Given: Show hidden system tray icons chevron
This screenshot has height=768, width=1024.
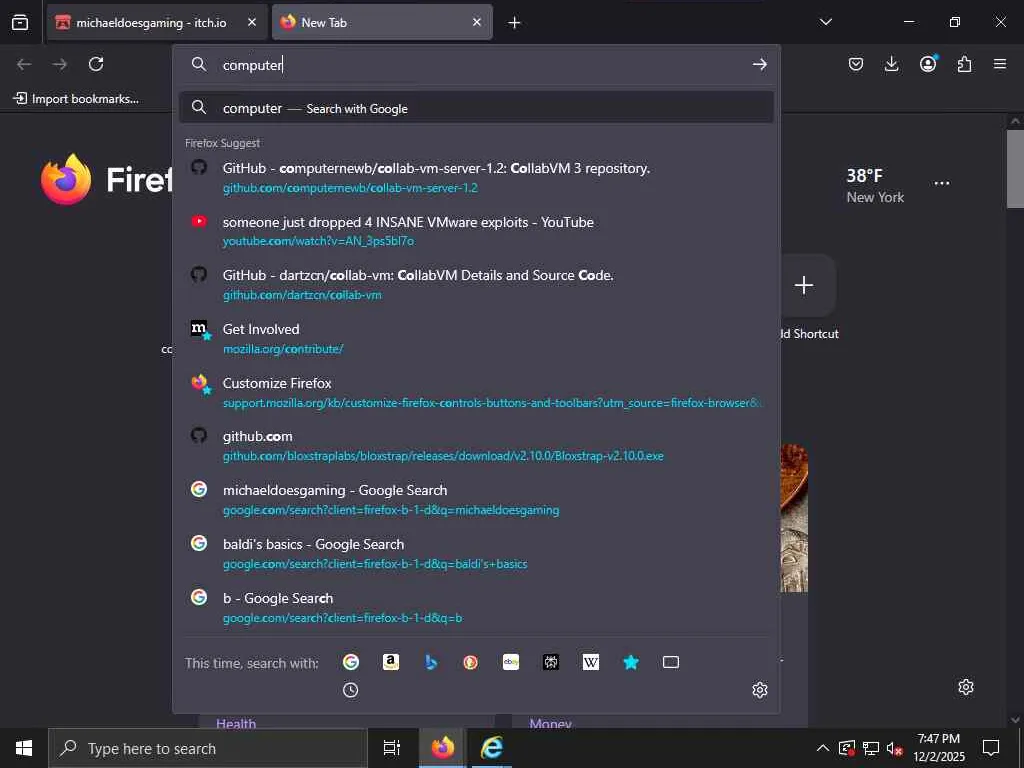Looking at the screenshot, I should click(823, 748).
